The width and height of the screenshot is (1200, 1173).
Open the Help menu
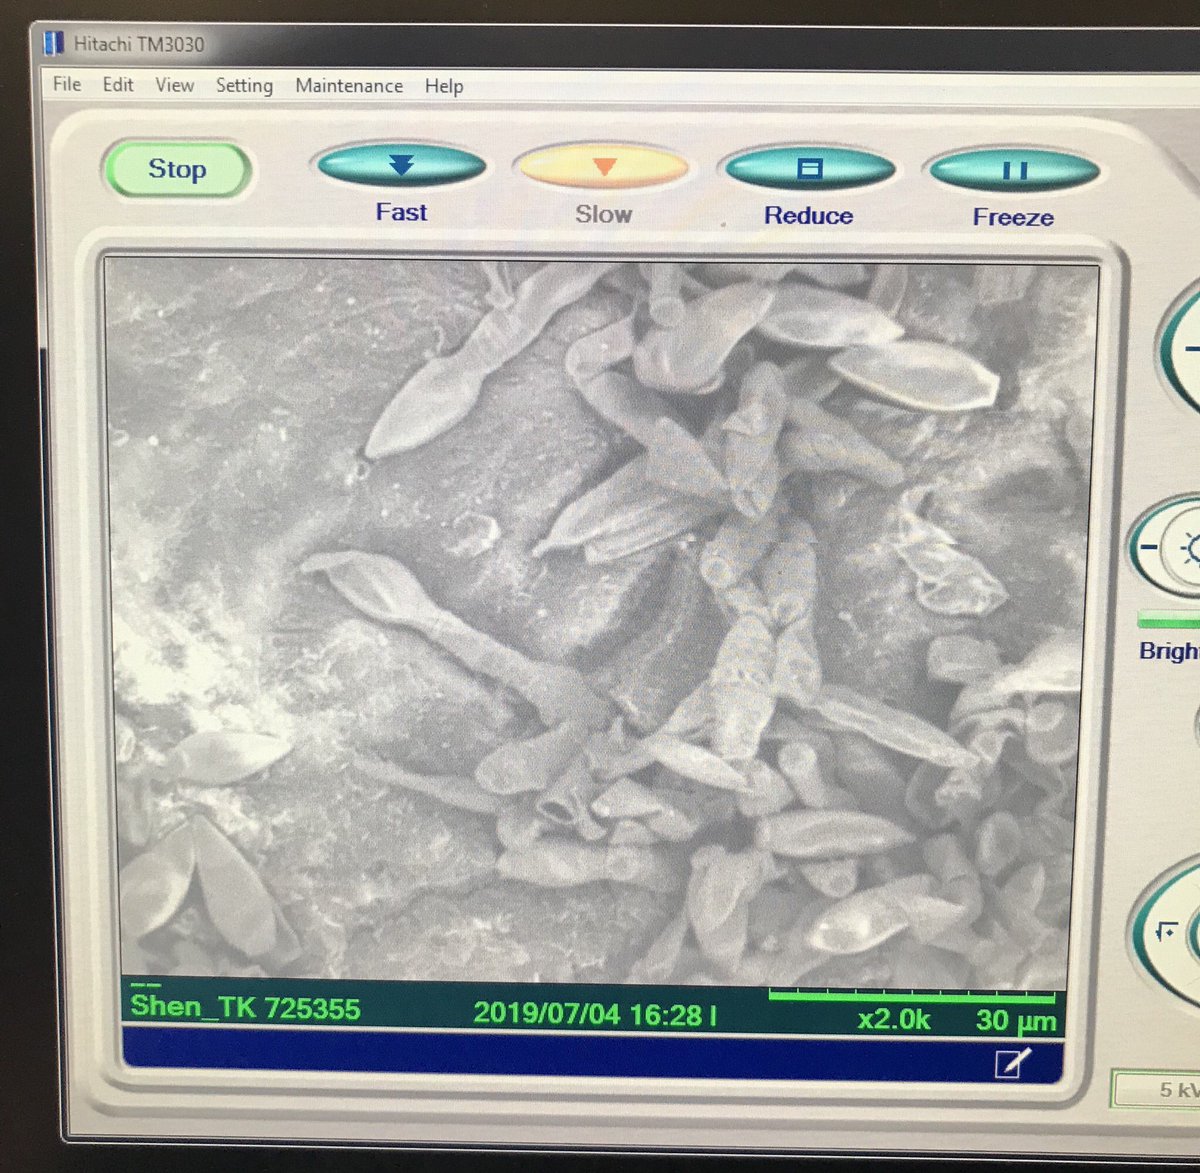pyautogui.click(x=444, y=86)
